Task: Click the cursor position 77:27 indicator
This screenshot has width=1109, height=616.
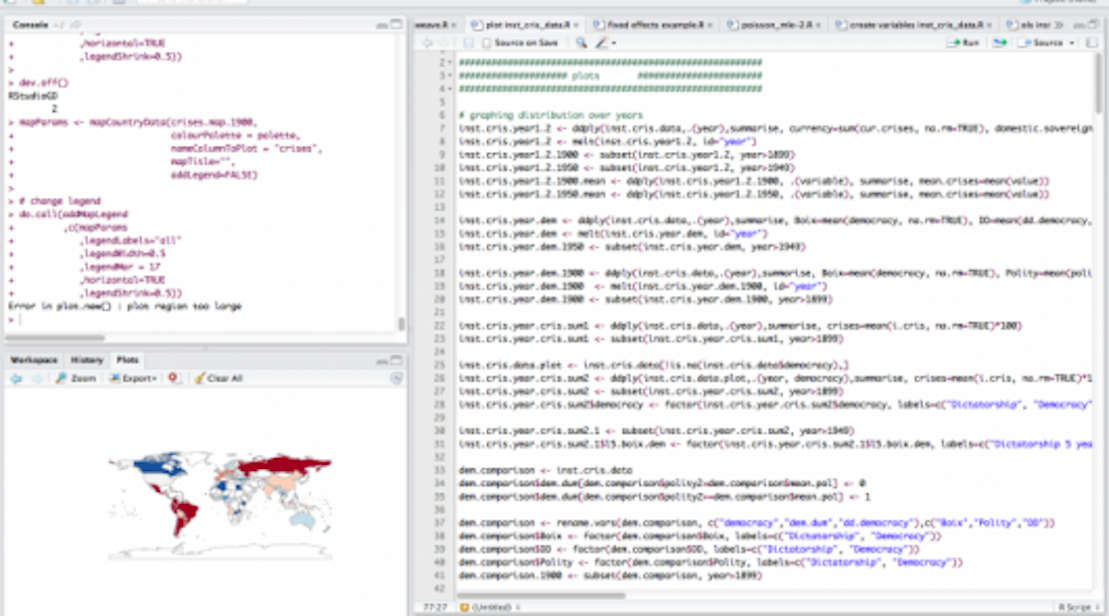Action: 434,607
